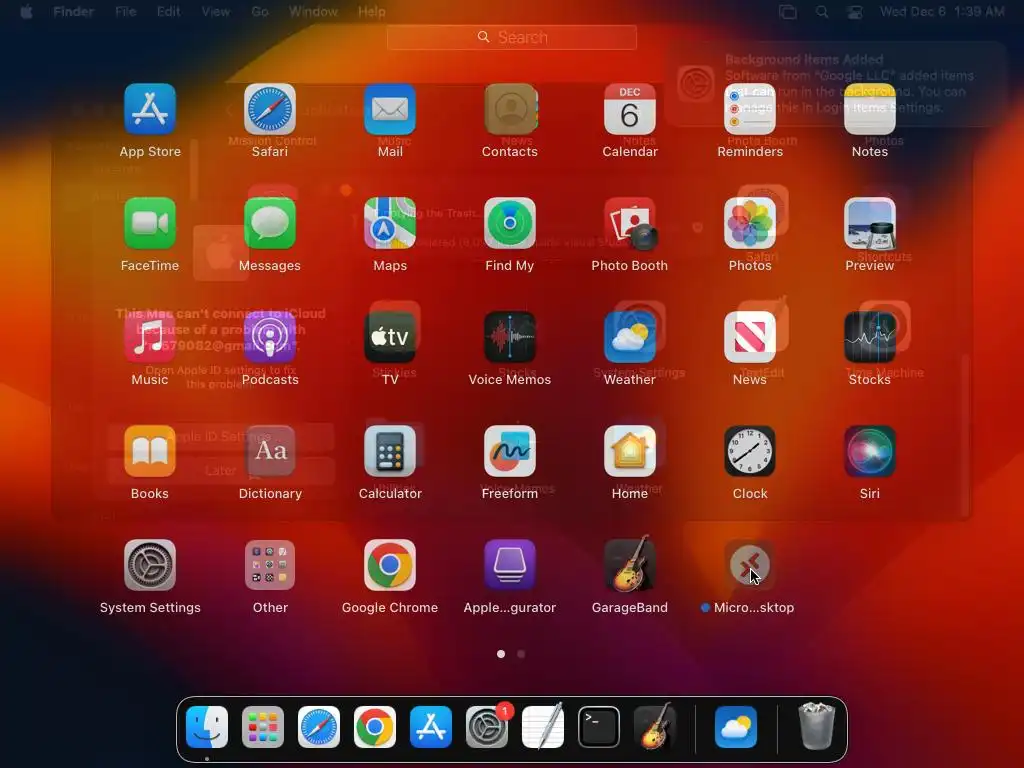Open Microsoft Remote Desktop app
The width and height of the screenshot is (1024, 768).
pyautogui.click(x=750, y=565)
